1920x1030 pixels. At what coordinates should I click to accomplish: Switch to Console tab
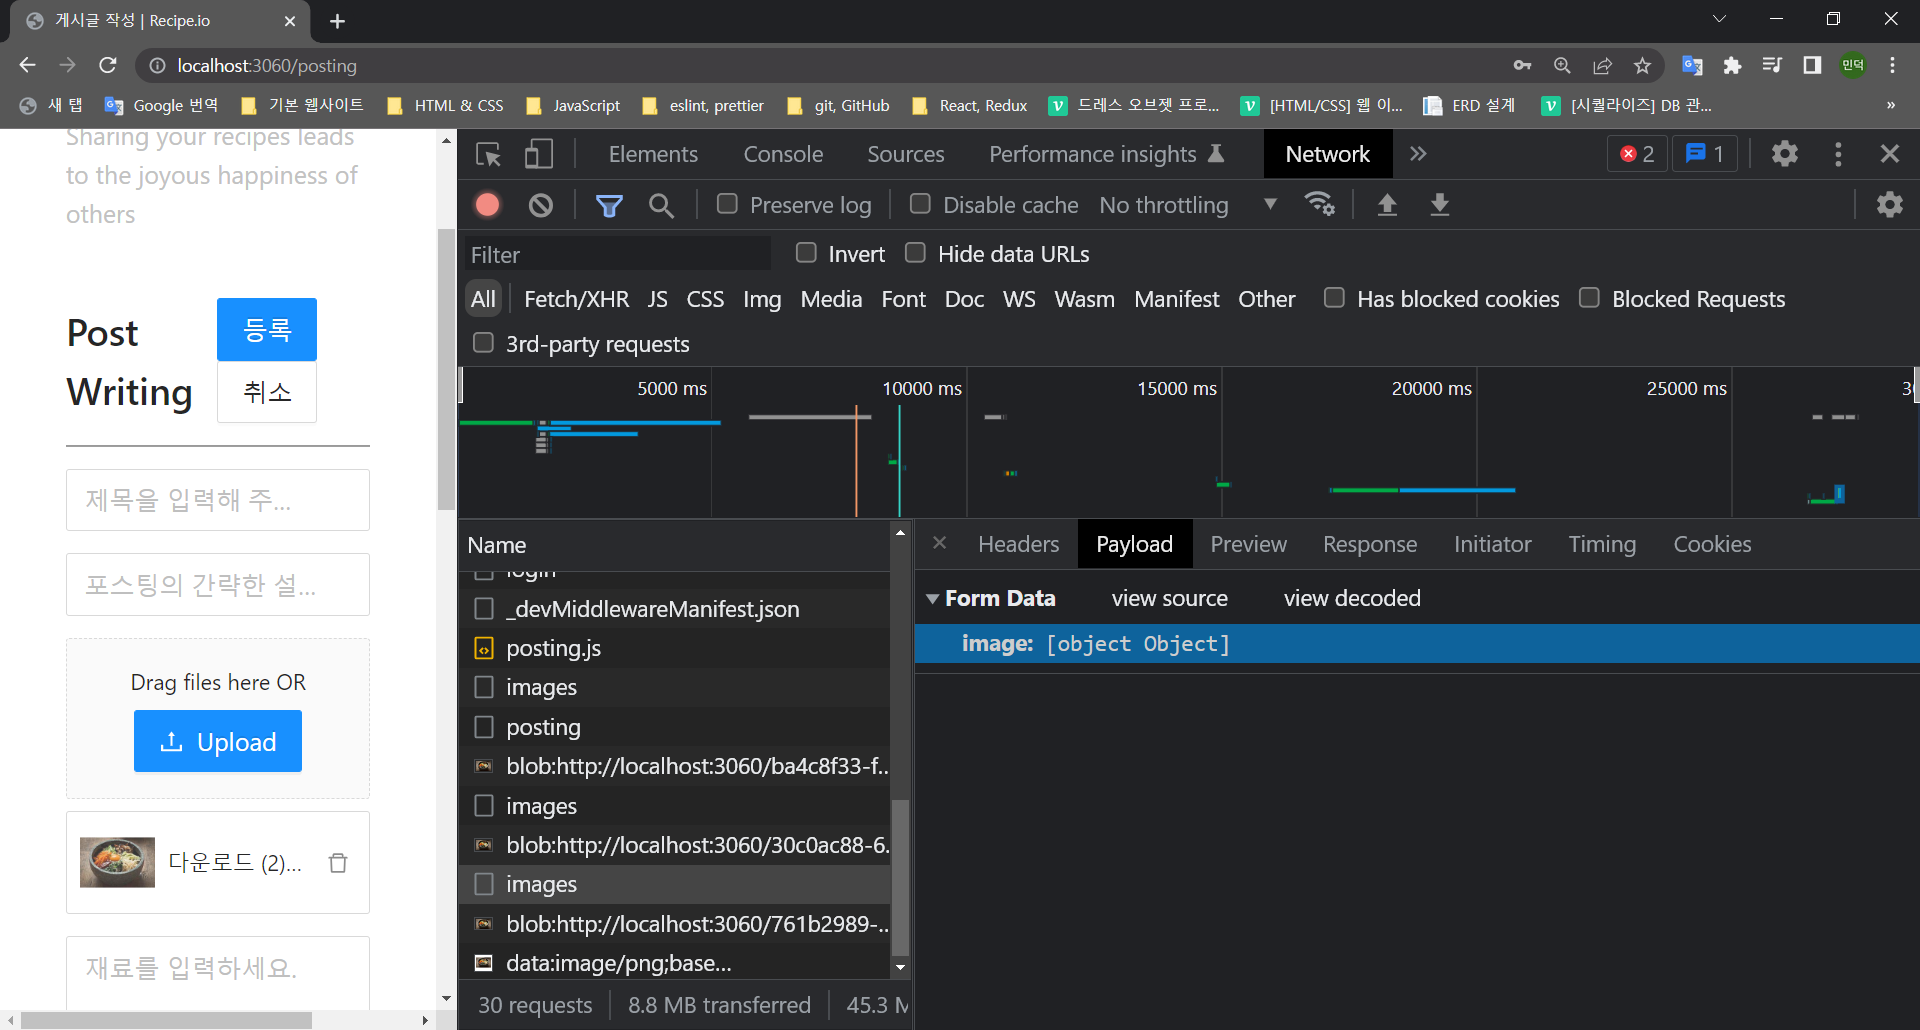[x=783, y=154]
